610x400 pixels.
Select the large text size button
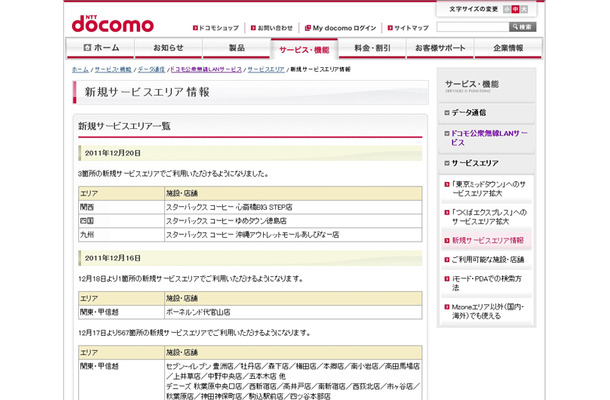pos(527,9)
